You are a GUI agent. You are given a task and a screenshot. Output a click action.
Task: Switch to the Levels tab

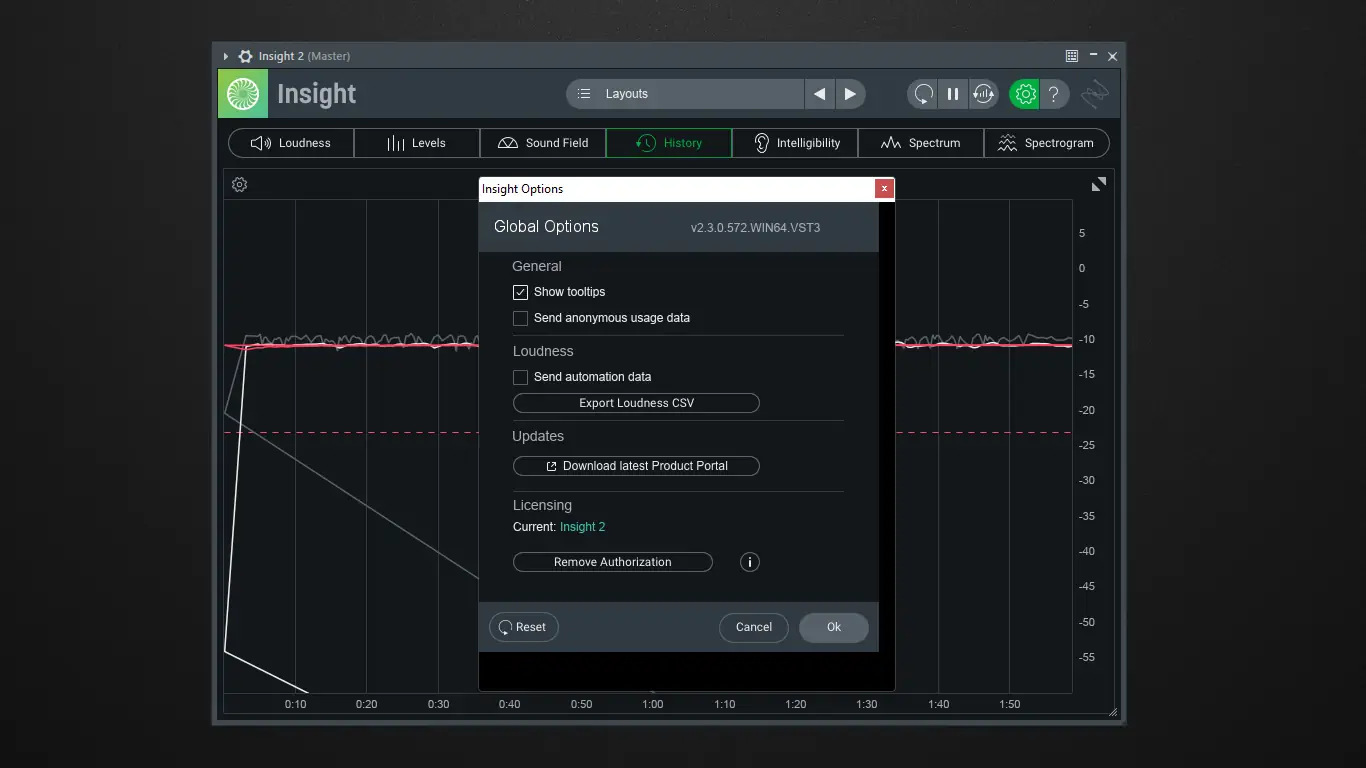417,143
